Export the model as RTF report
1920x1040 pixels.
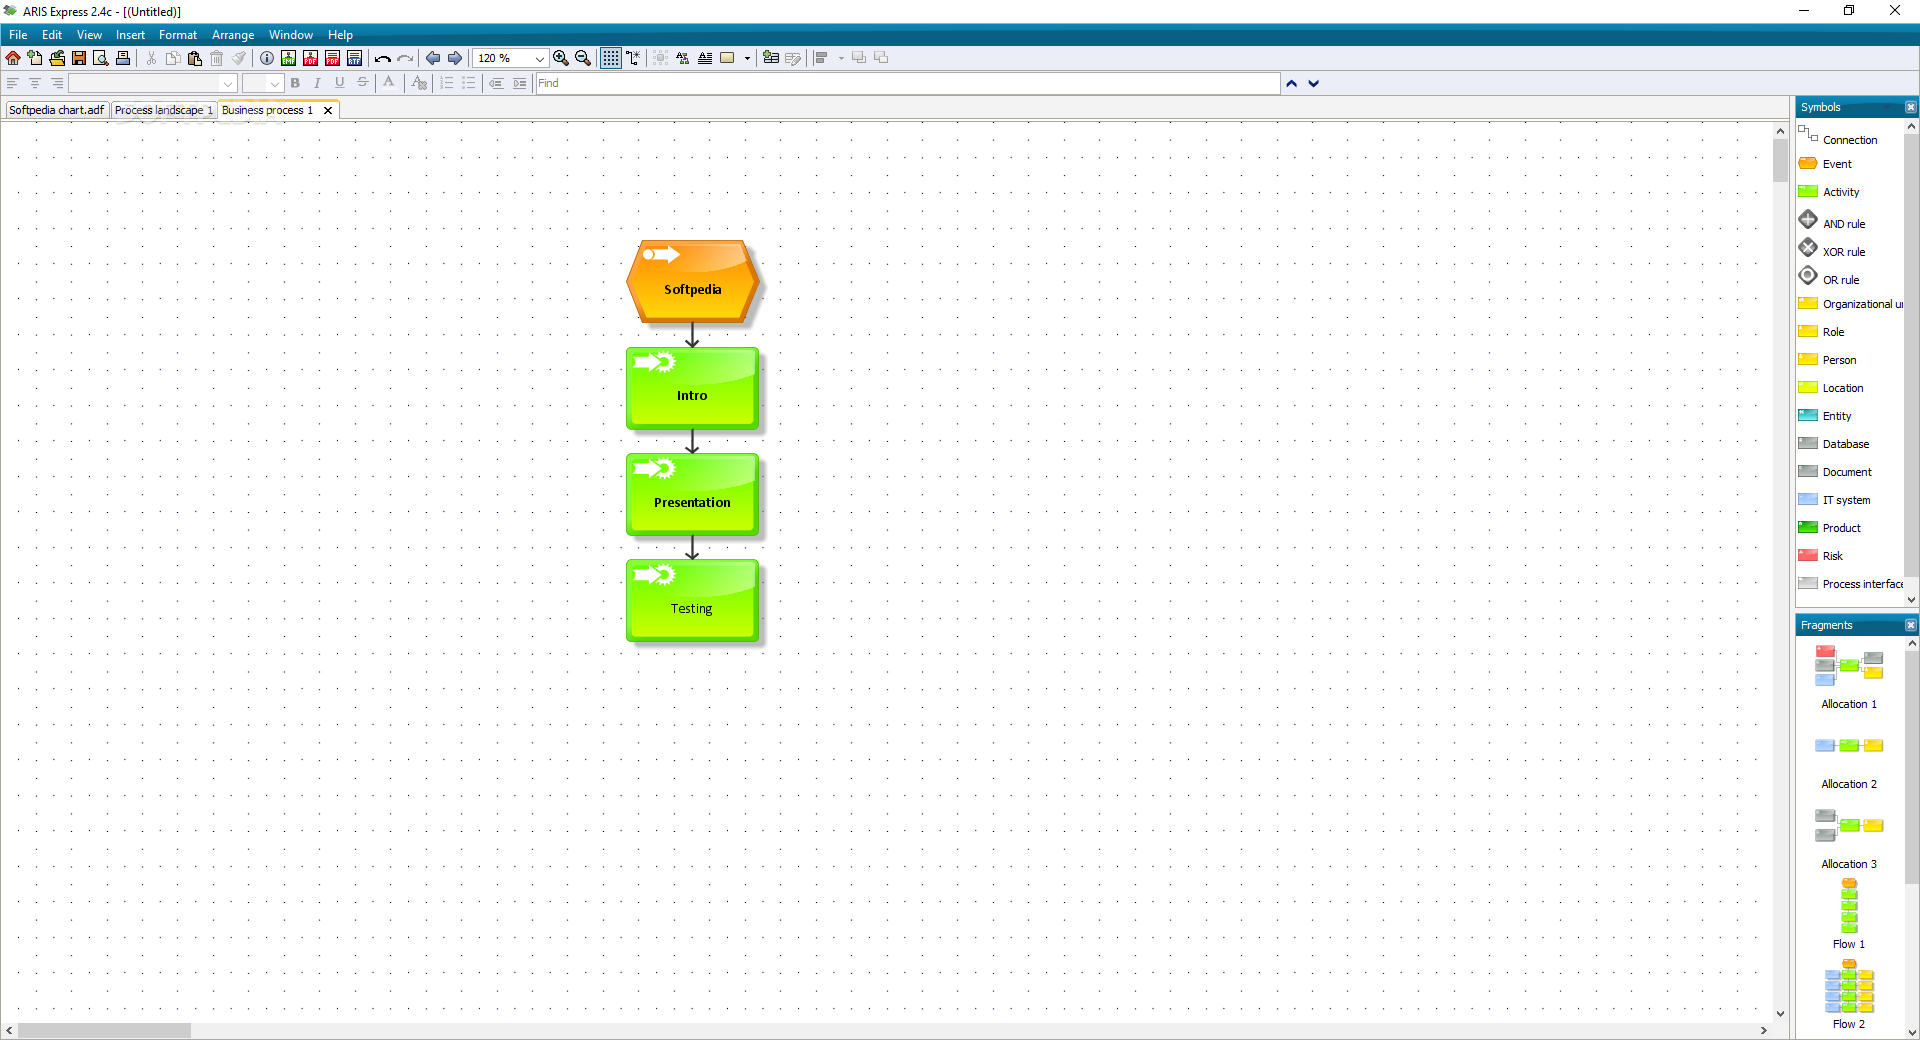[355, 58]
